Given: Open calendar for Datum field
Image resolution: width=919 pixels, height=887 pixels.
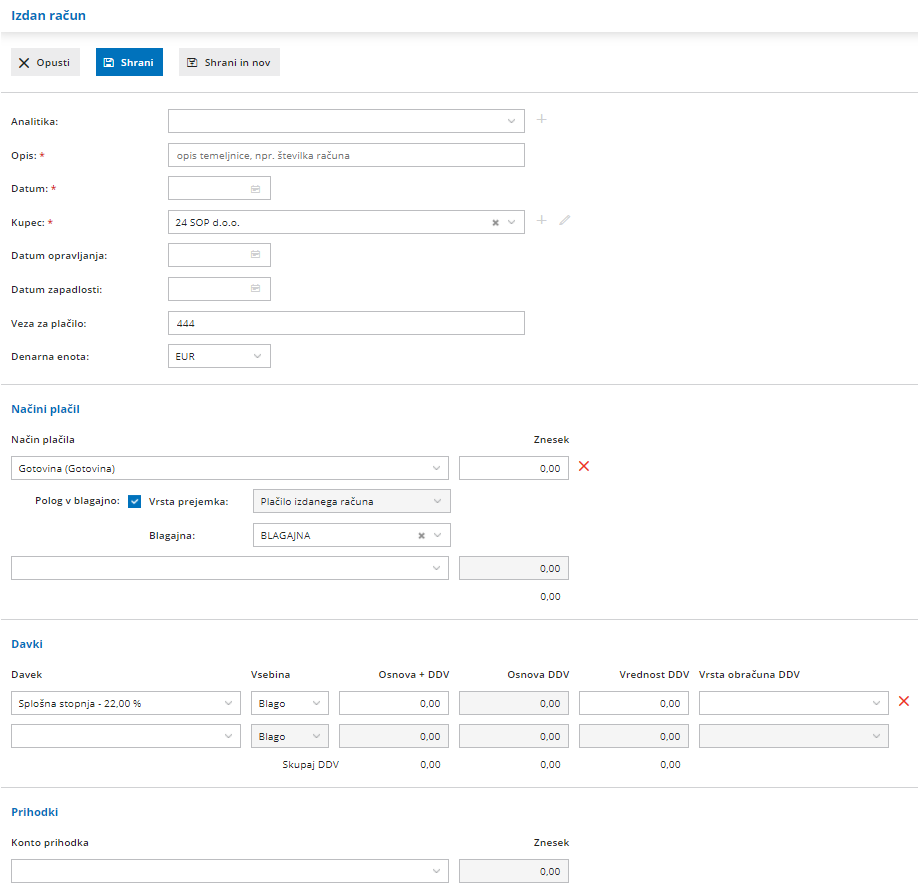Looking at the screenshot, I should (x=256, y=189).
